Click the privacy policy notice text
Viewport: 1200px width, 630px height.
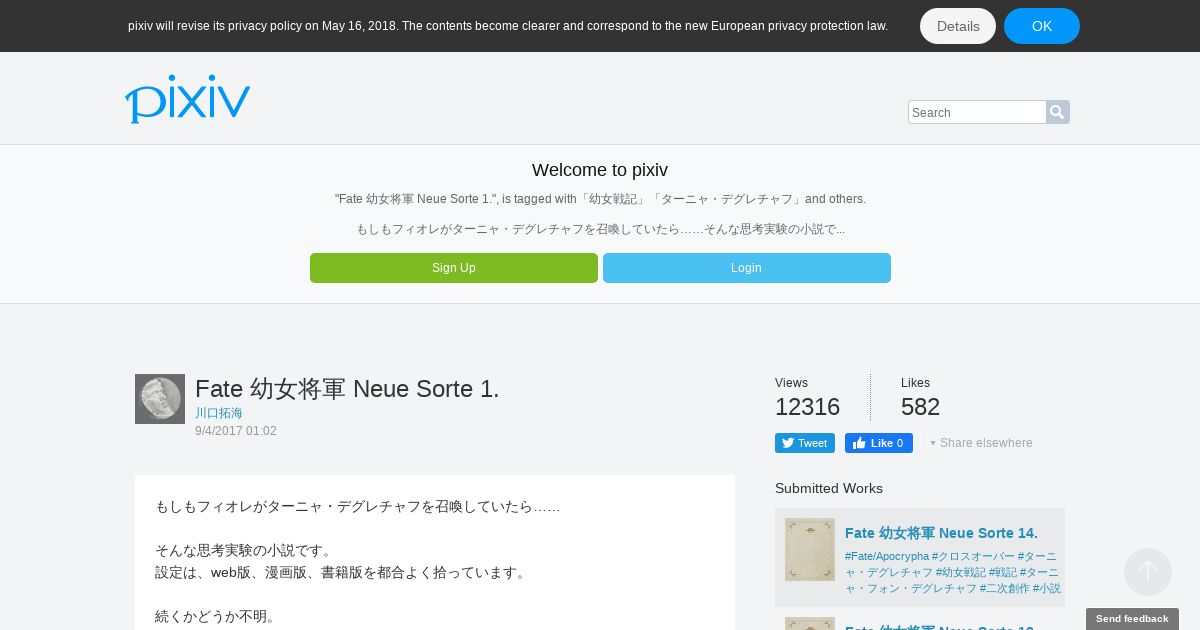coord(508,26)
